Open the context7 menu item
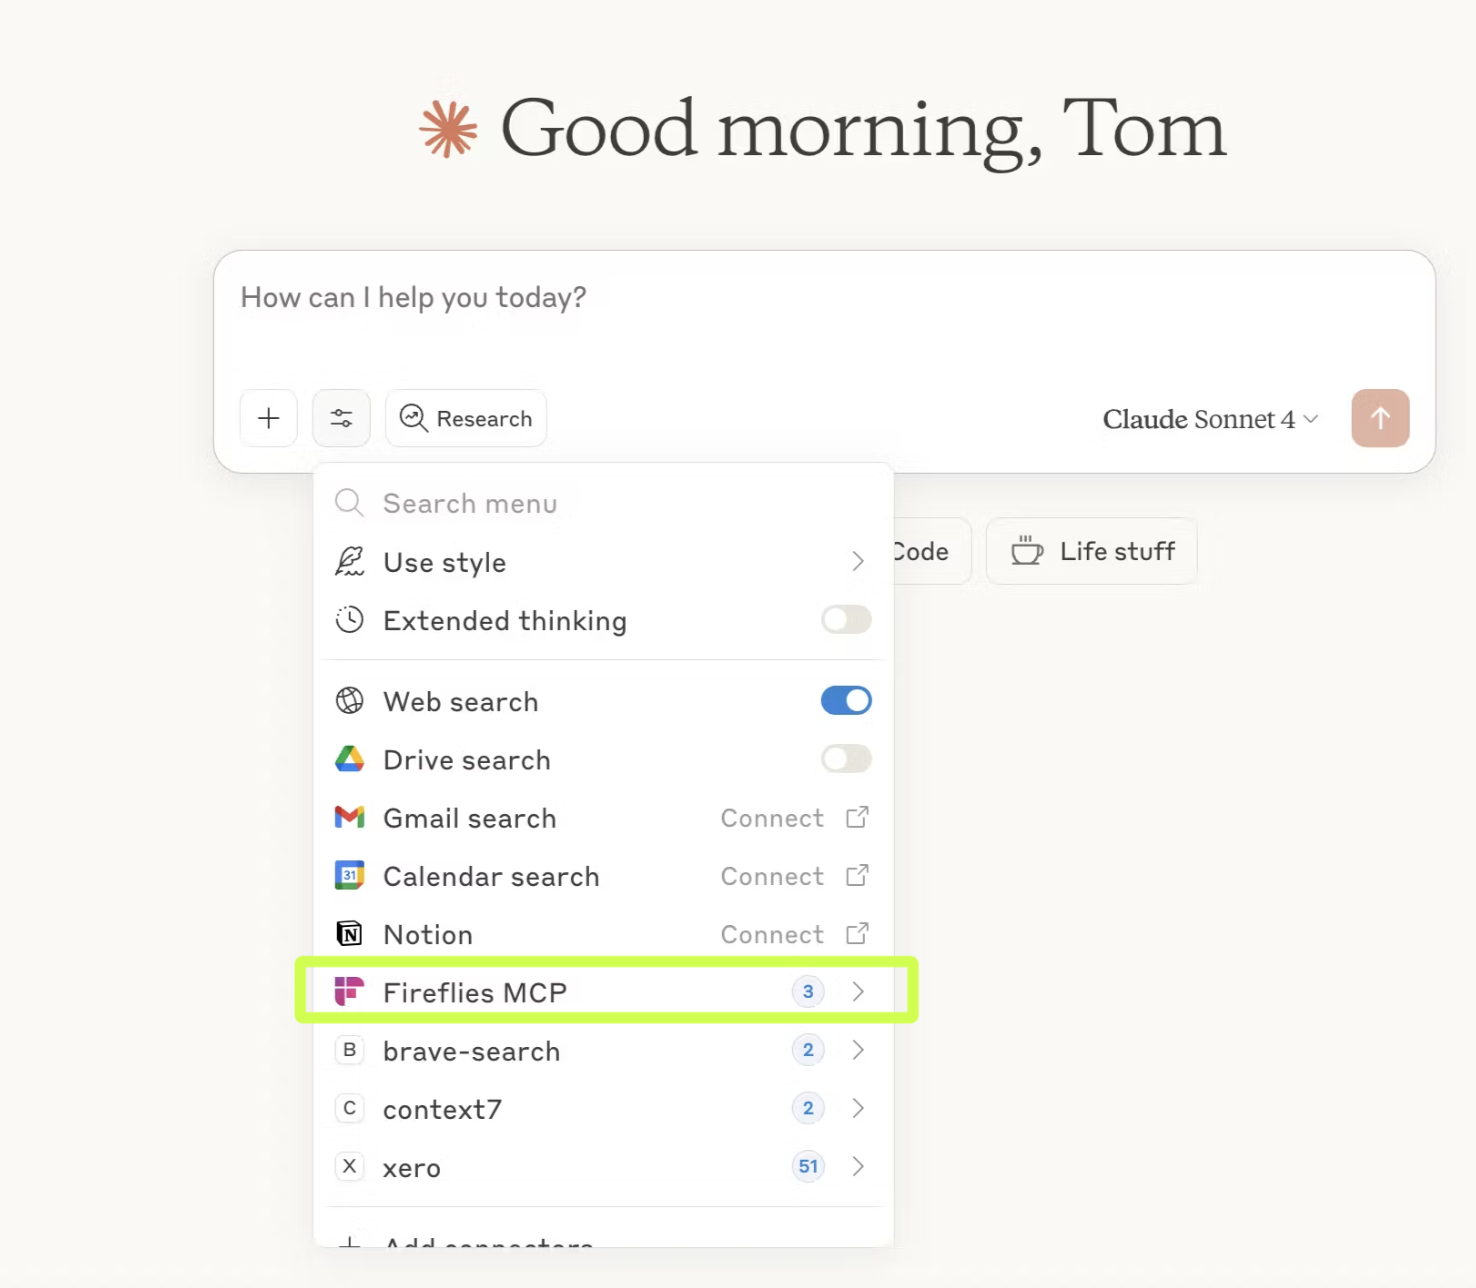Screen dimensions: 1476x1288 (x=603, y=1109)
